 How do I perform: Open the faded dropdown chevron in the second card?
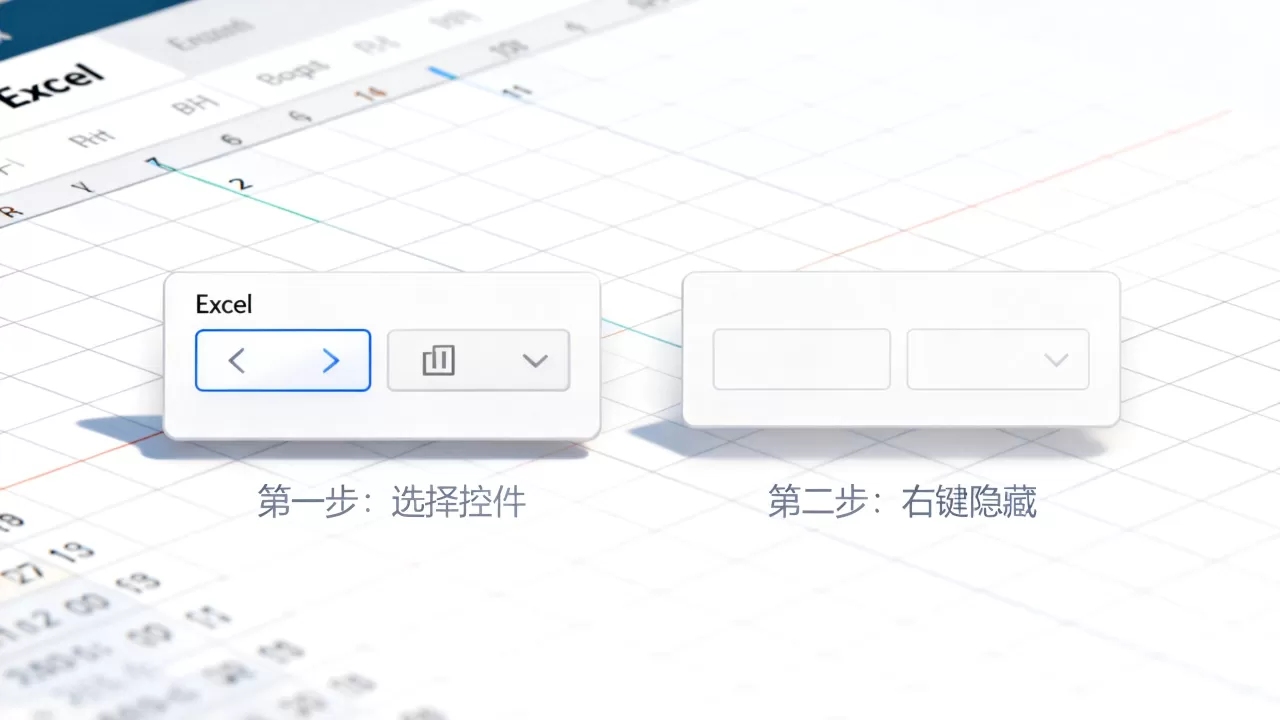click(1056, 360)
